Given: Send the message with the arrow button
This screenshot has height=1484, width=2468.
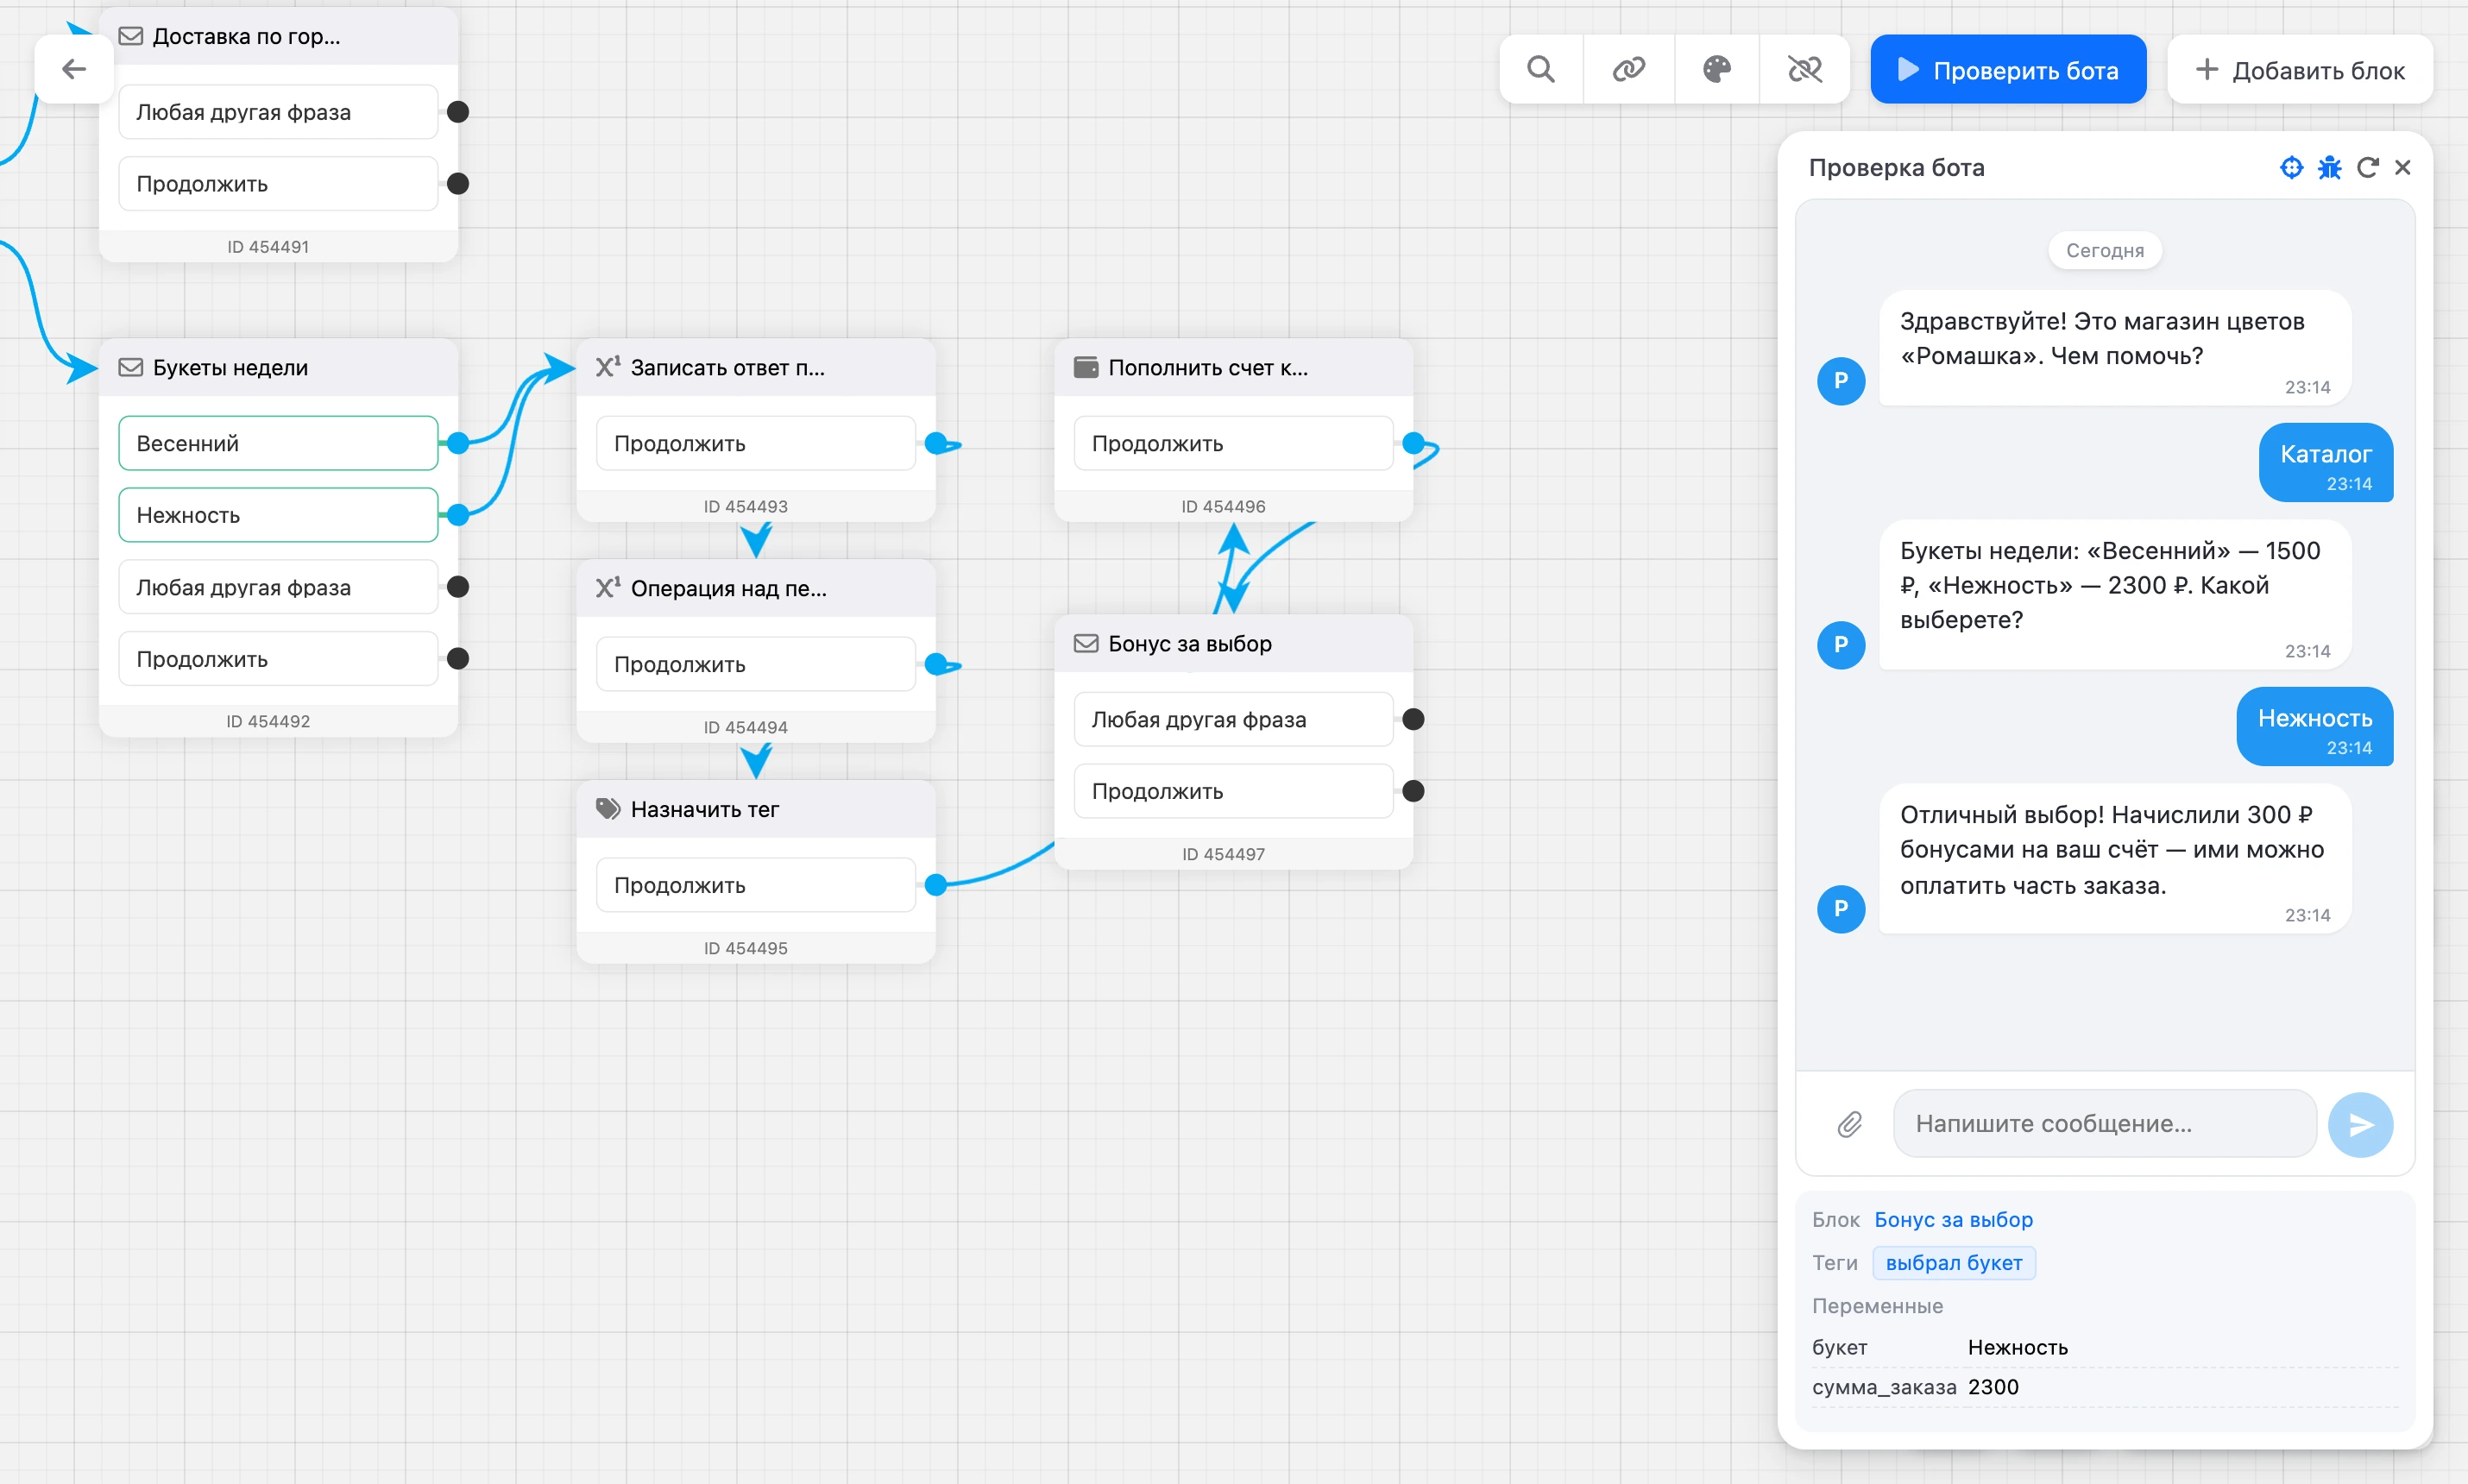Looking at the screenshot, I should point(2360,1124).
